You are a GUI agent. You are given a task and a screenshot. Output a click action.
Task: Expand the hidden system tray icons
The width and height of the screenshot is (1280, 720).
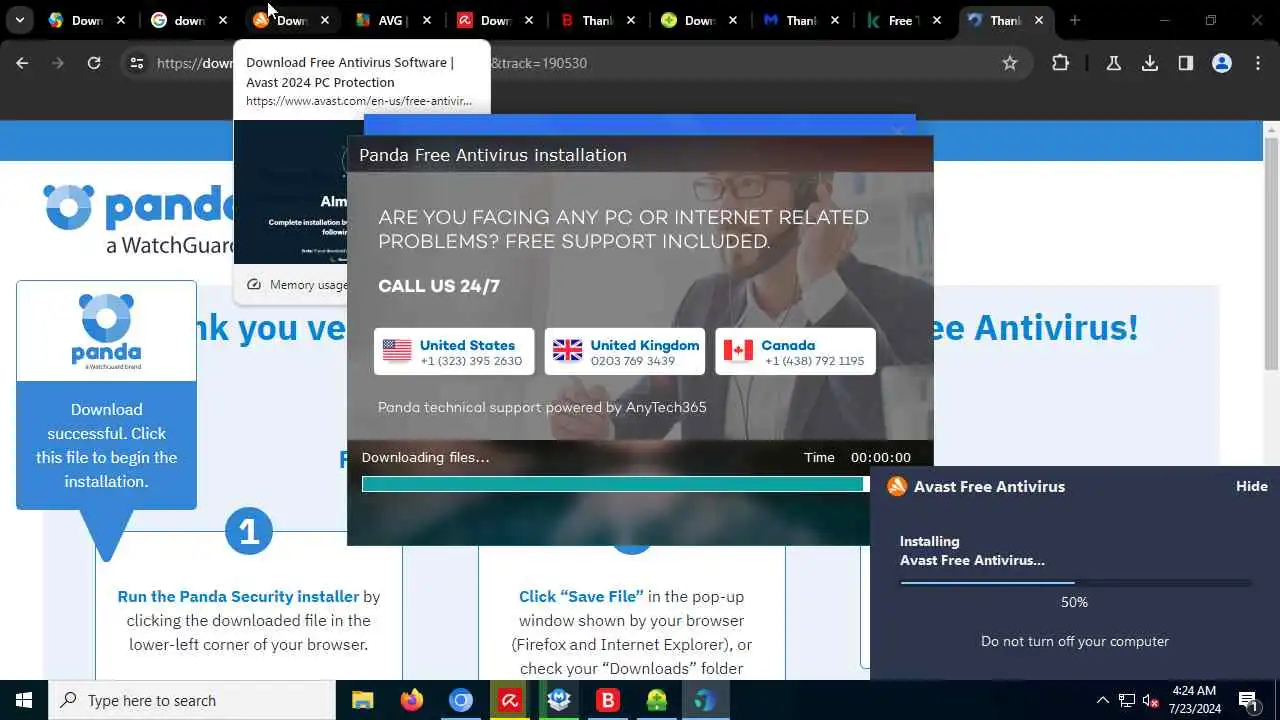(1102, 700)
